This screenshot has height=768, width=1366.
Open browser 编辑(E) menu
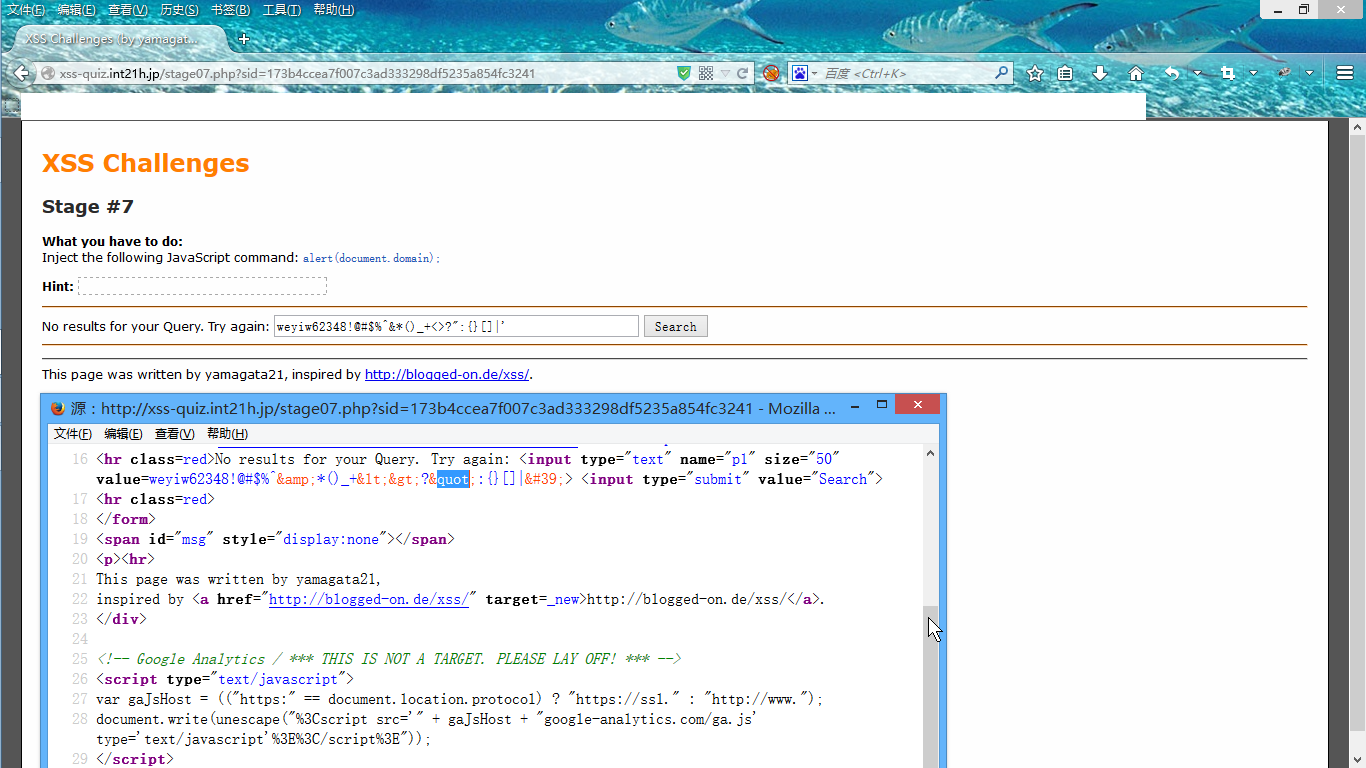coord(77,10)
